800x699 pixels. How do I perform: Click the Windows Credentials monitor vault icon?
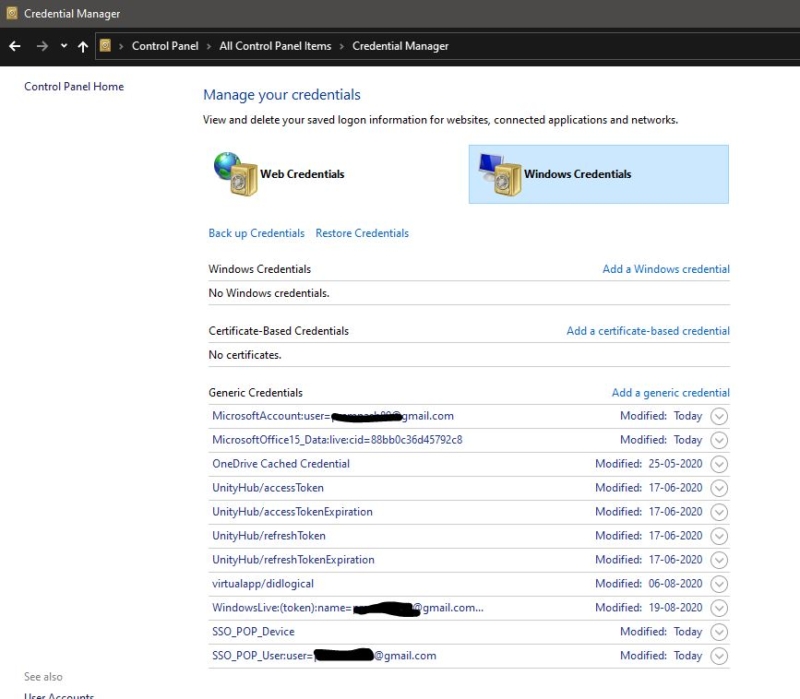(500, 174)
